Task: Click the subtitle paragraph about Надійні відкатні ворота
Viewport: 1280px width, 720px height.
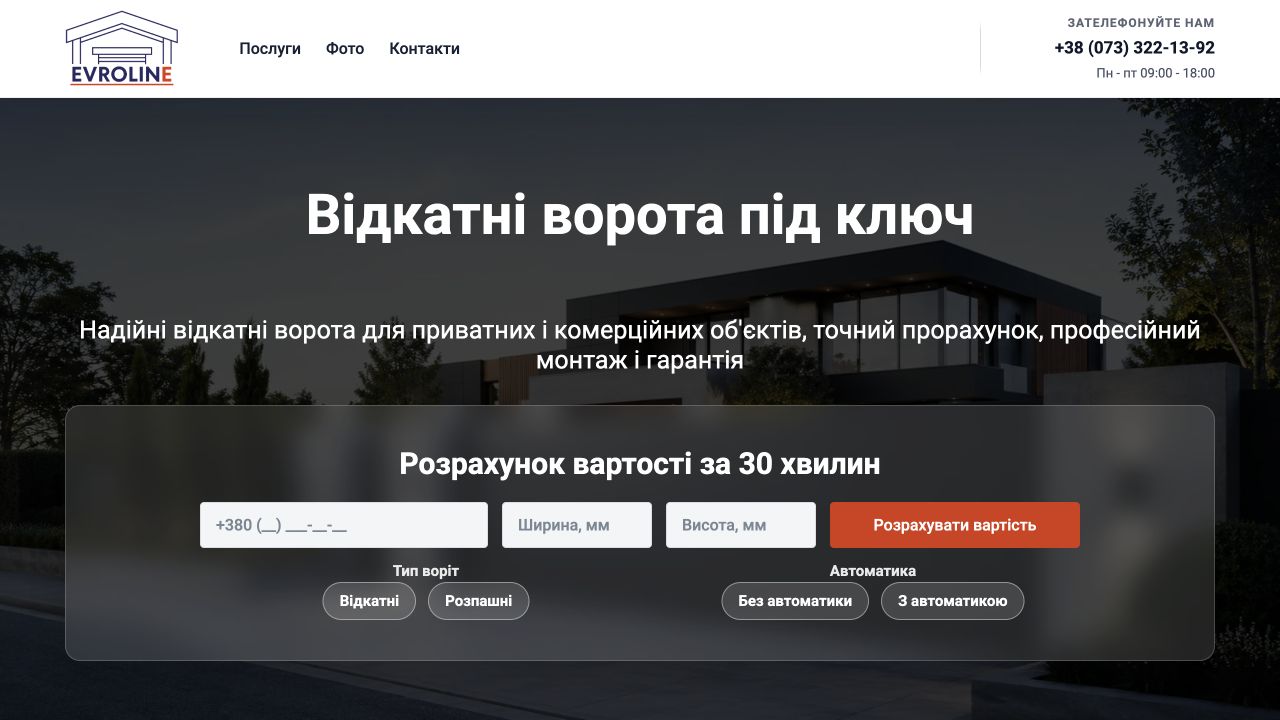Action: (640, 345)
